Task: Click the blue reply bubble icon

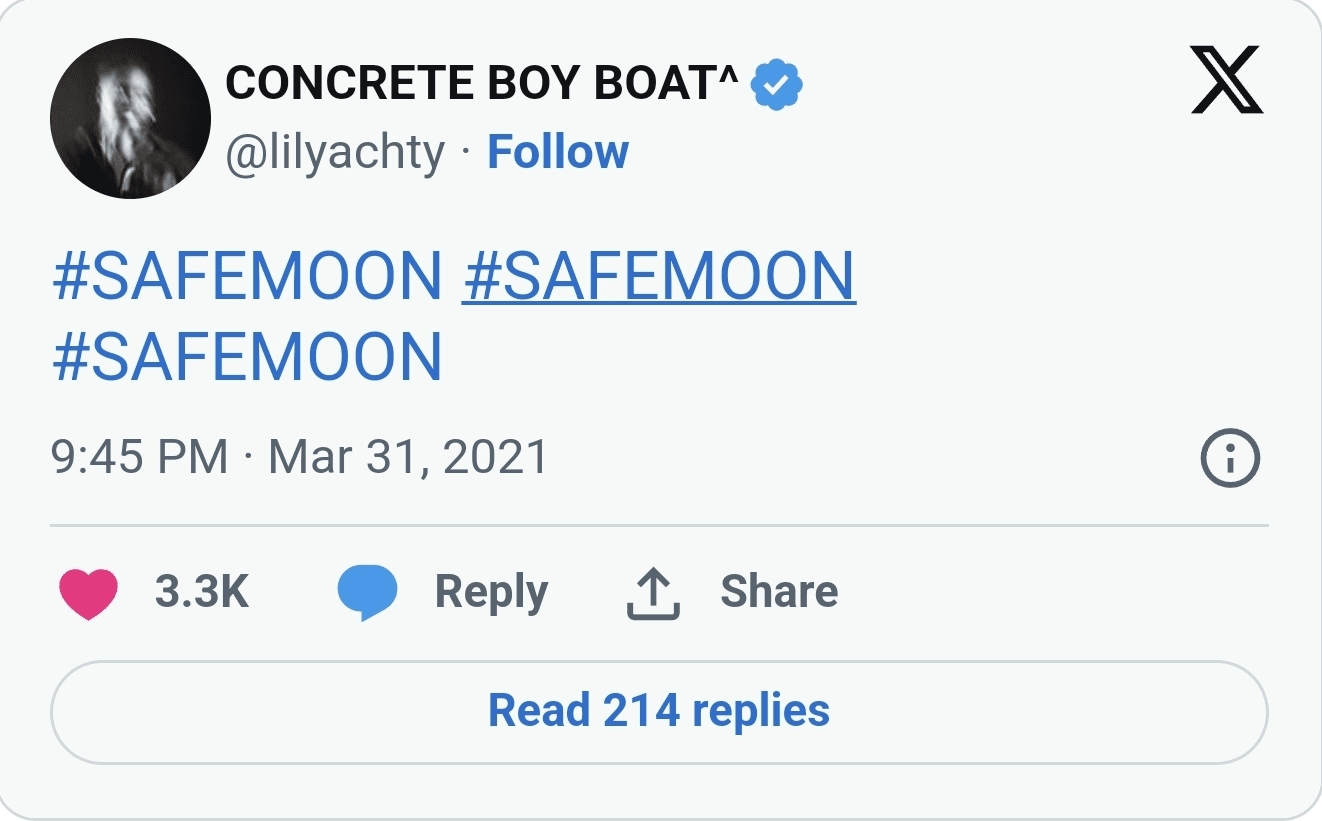Action: pyautogui.click(x=367, y=592)
